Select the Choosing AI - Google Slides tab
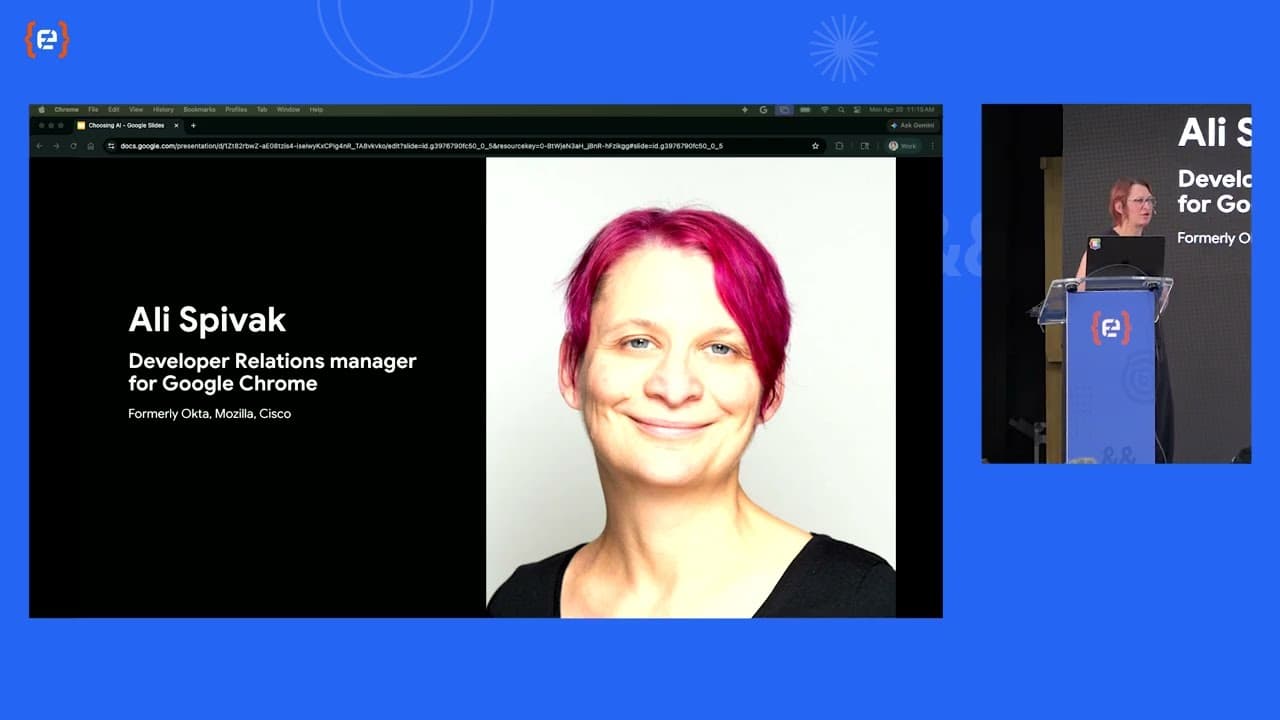 [127, 126]
